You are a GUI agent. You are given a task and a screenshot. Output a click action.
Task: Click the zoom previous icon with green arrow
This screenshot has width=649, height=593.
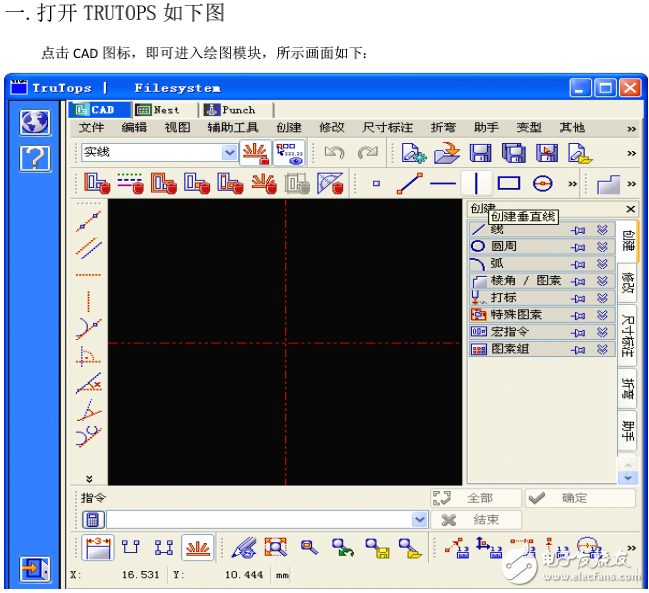[343, 548]
